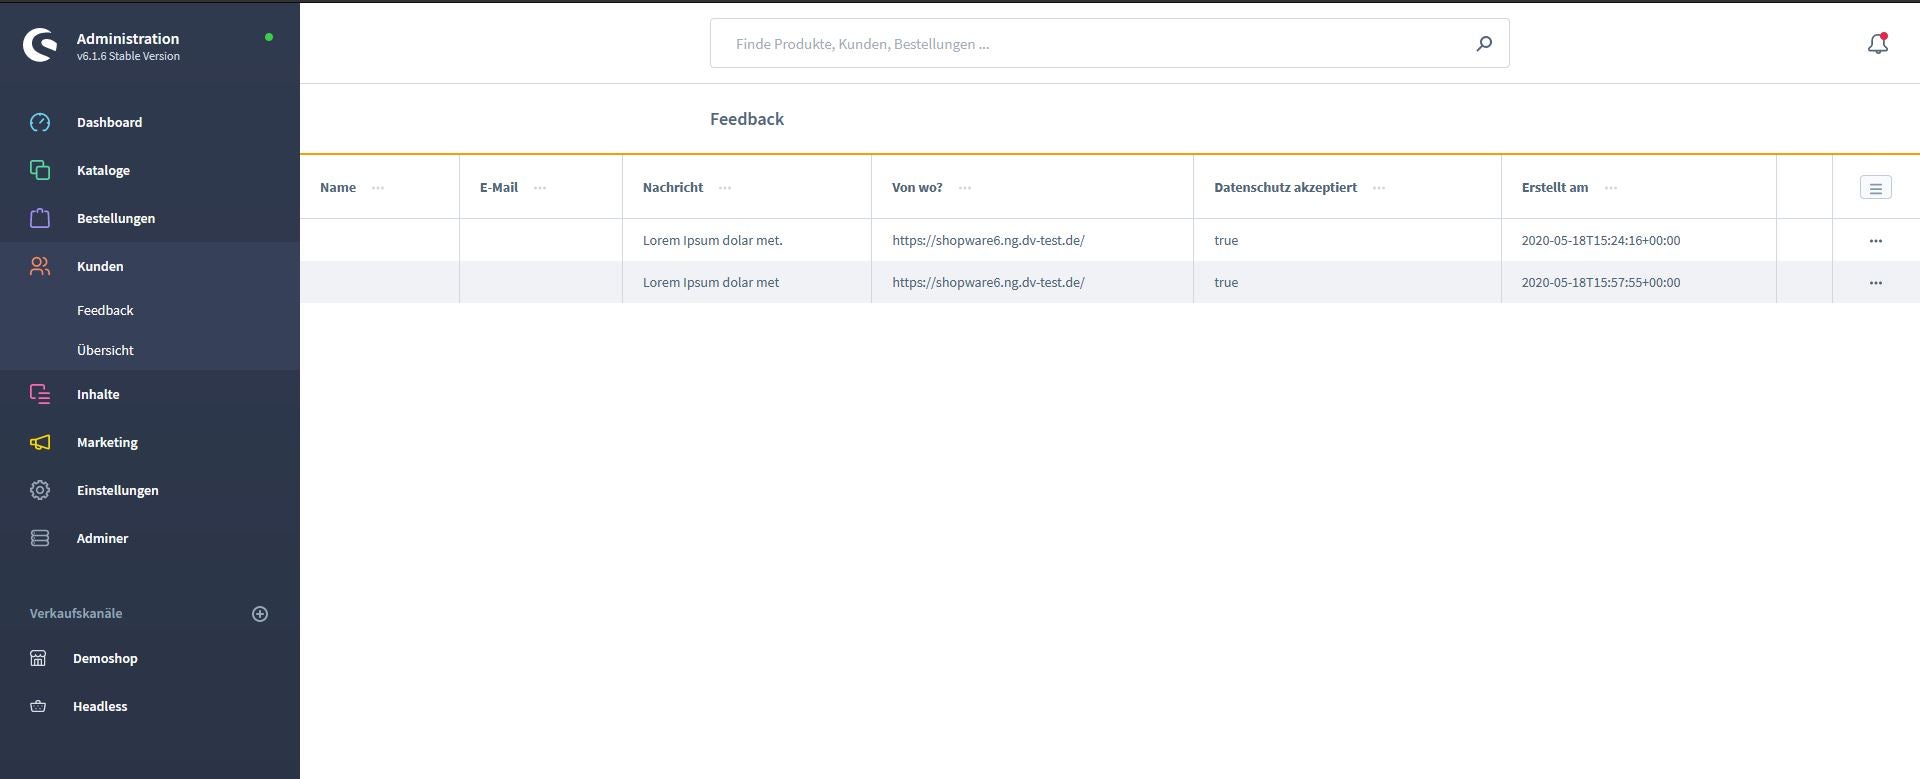
Task: Click timestamp 2020-05-18T15:57:55+00:00
Action: point(1601,282)
